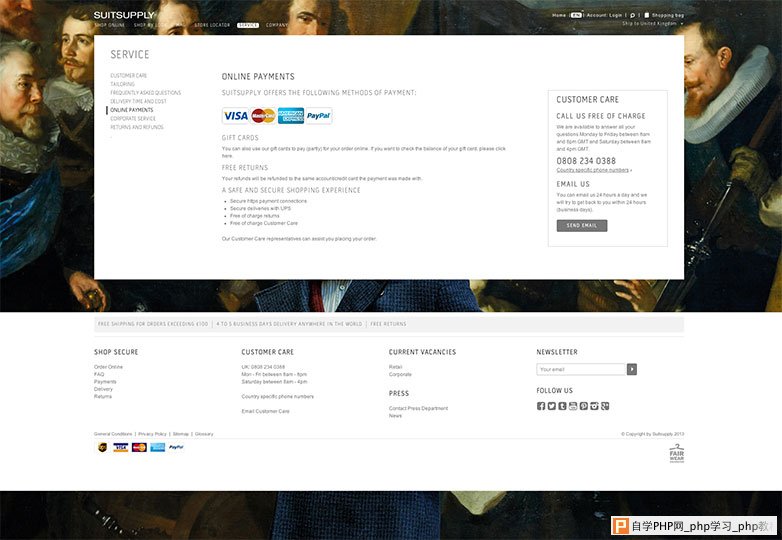
Task: Open the Google Plus icon under Follow Us
Action: (x=605, y=406)
